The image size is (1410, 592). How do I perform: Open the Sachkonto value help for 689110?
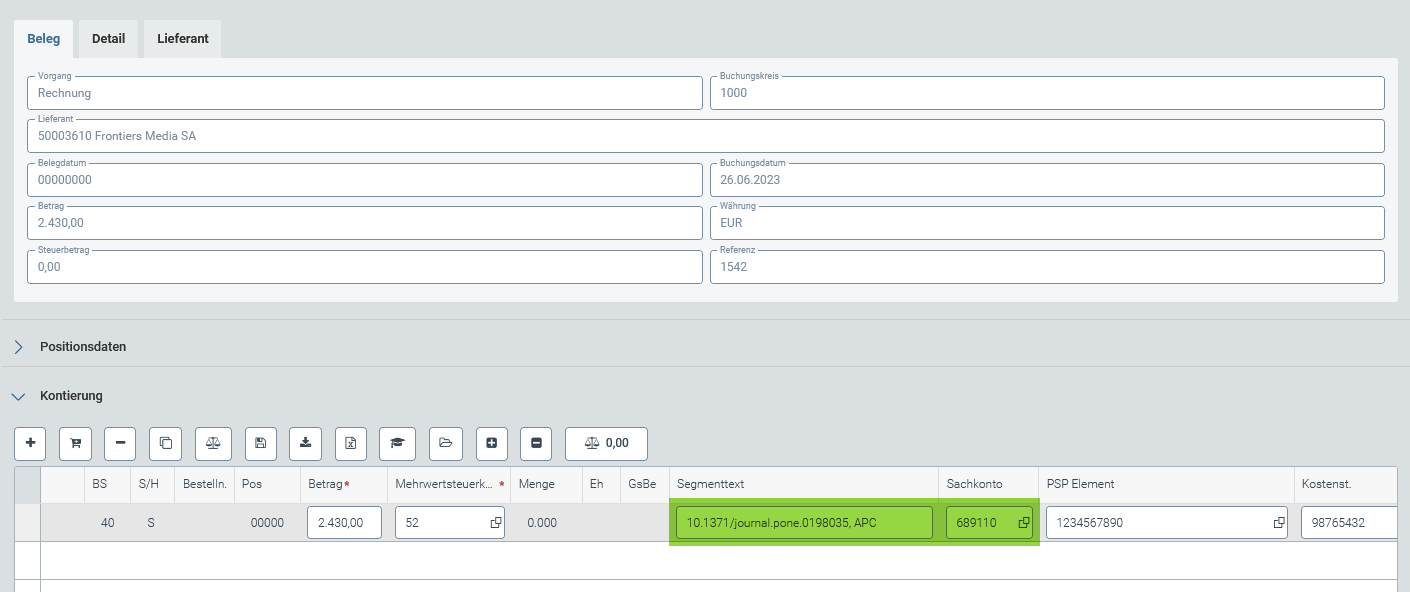point(1024,523)
